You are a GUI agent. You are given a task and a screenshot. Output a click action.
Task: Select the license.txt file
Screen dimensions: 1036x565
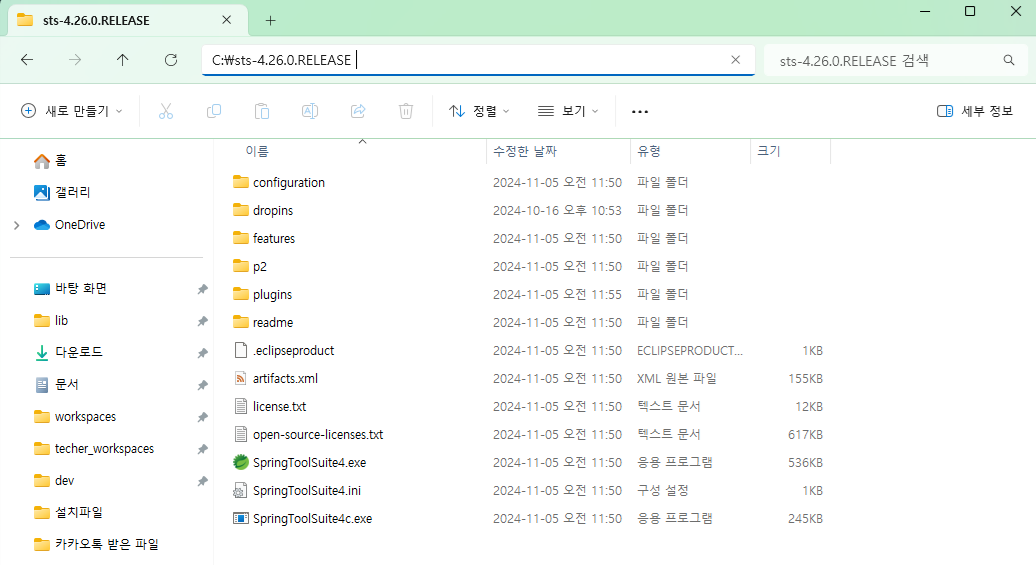(x=270, y=406)
